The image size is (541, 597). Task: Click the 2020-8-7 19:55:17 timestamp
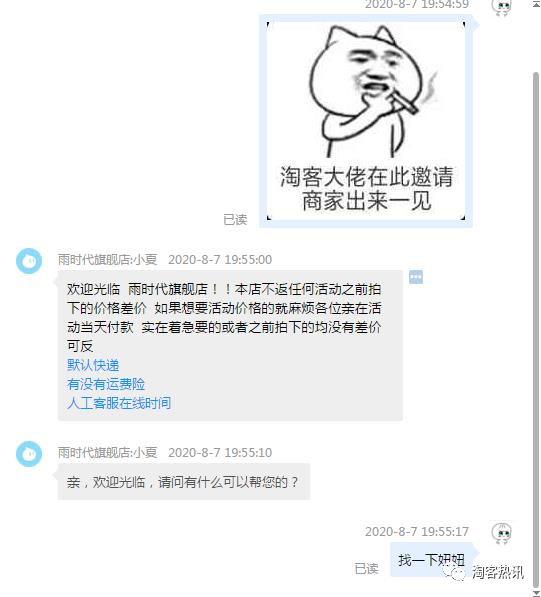click(x=417, y=532)
